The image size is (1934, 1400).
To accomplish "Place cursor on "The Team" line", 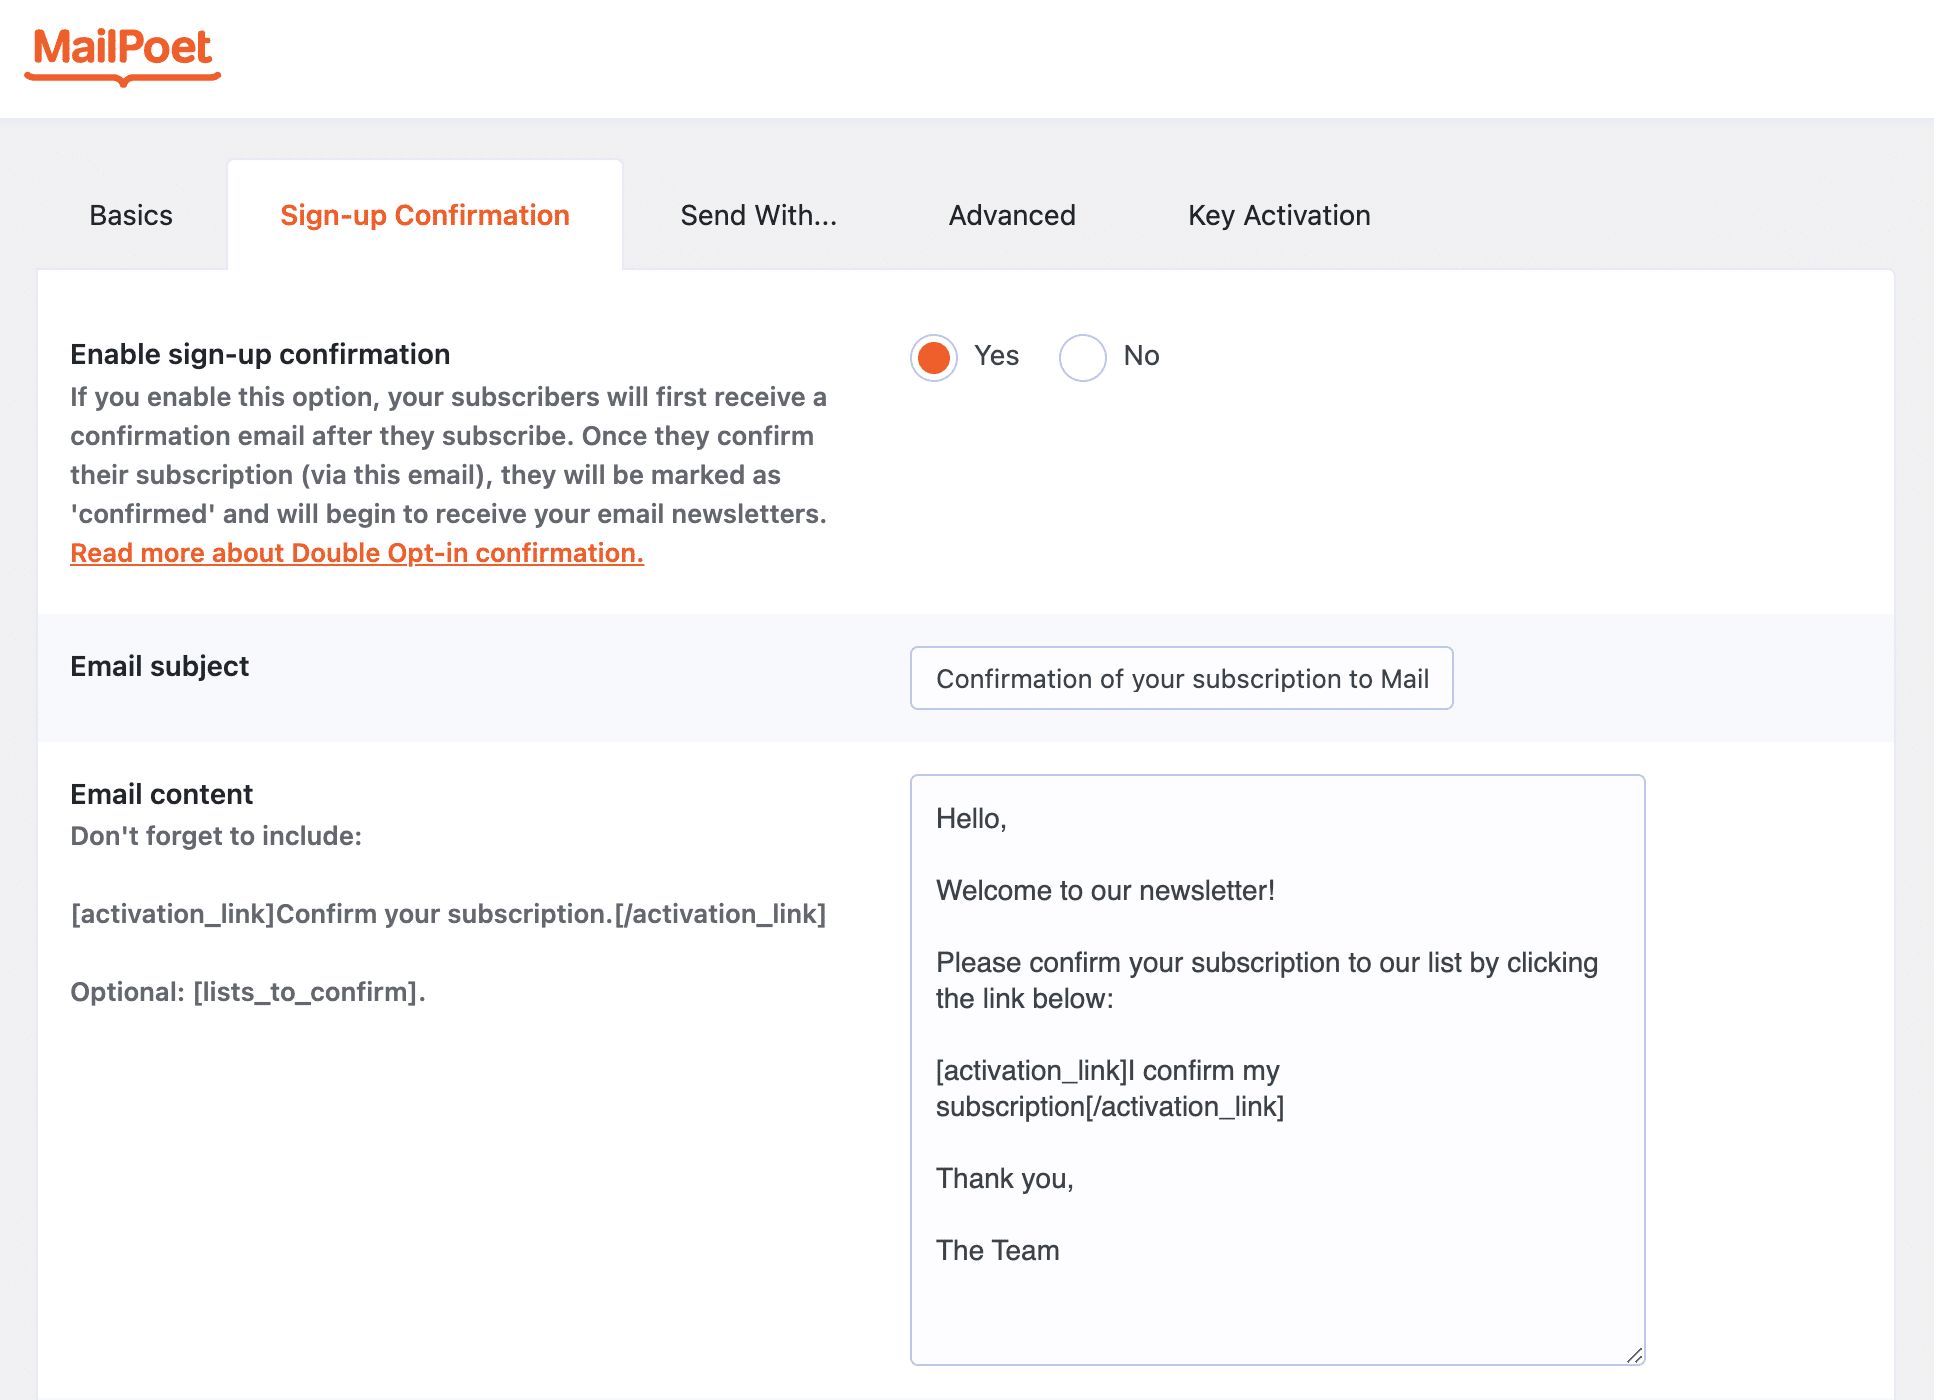I will 997,1250.
